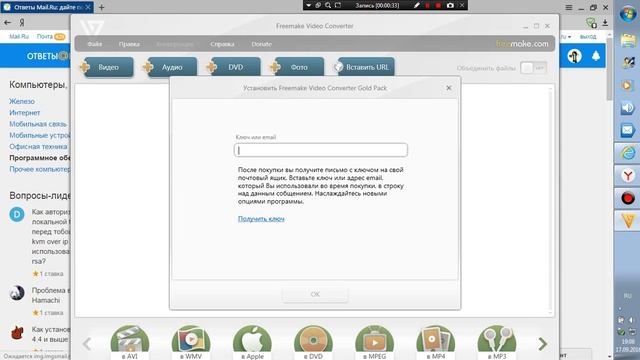Click the Windows Start orb
The width and height of the screenshot is (640, 360).
pyautogui.click(x=627, y=15)
